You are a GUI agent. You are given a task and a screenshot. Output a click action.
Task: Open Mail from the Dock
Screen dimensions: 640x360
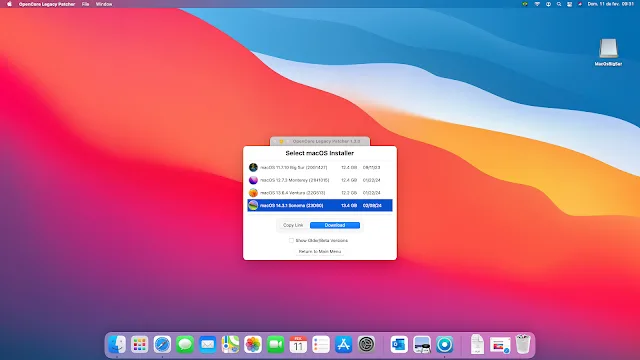tap(208, 344)
